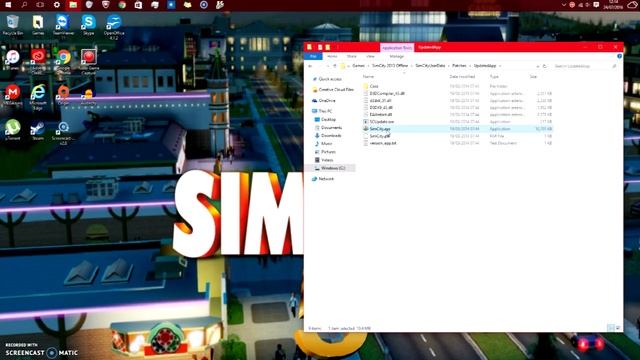Open the Home ribbon tab
The image size is (640, 360).
pyautogui.click(x=332, y=56)
